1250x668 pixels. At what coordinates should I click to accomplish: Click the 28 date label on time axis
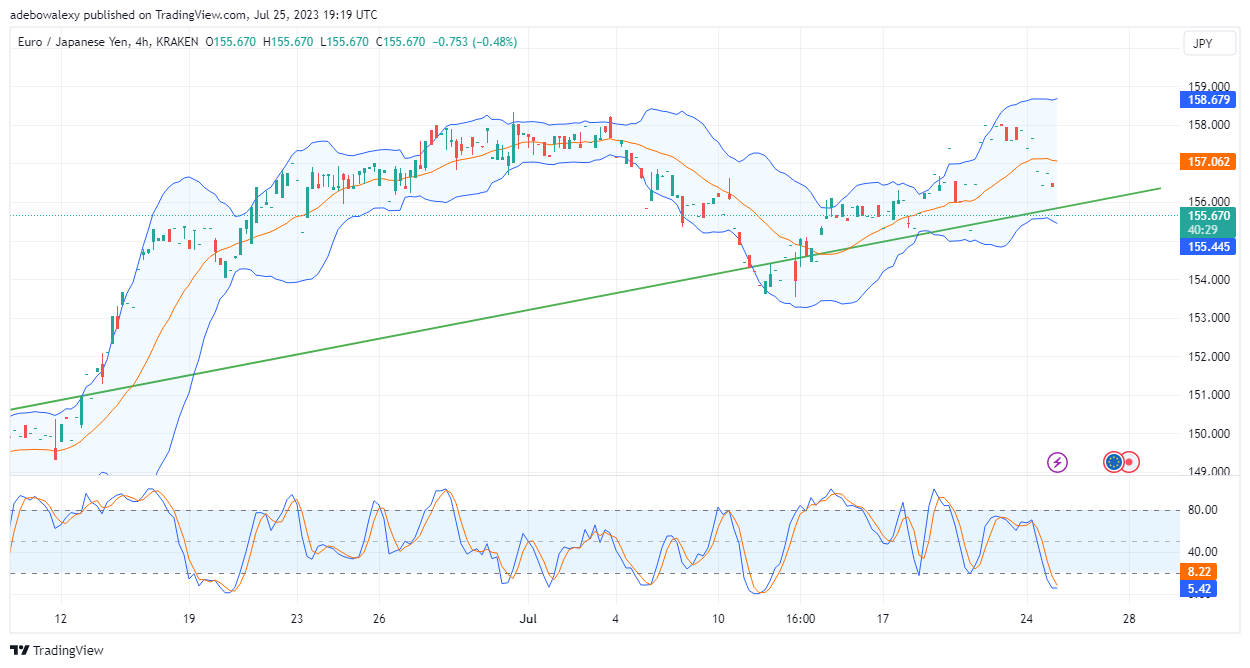(1129, 618)
